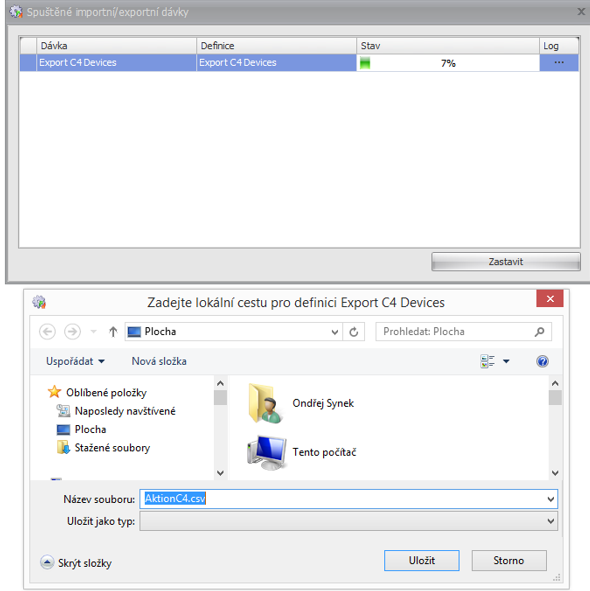Select Oblíbené položky tree item
The width and height of the screenshot is (590, 591).
tap(97, 392)
